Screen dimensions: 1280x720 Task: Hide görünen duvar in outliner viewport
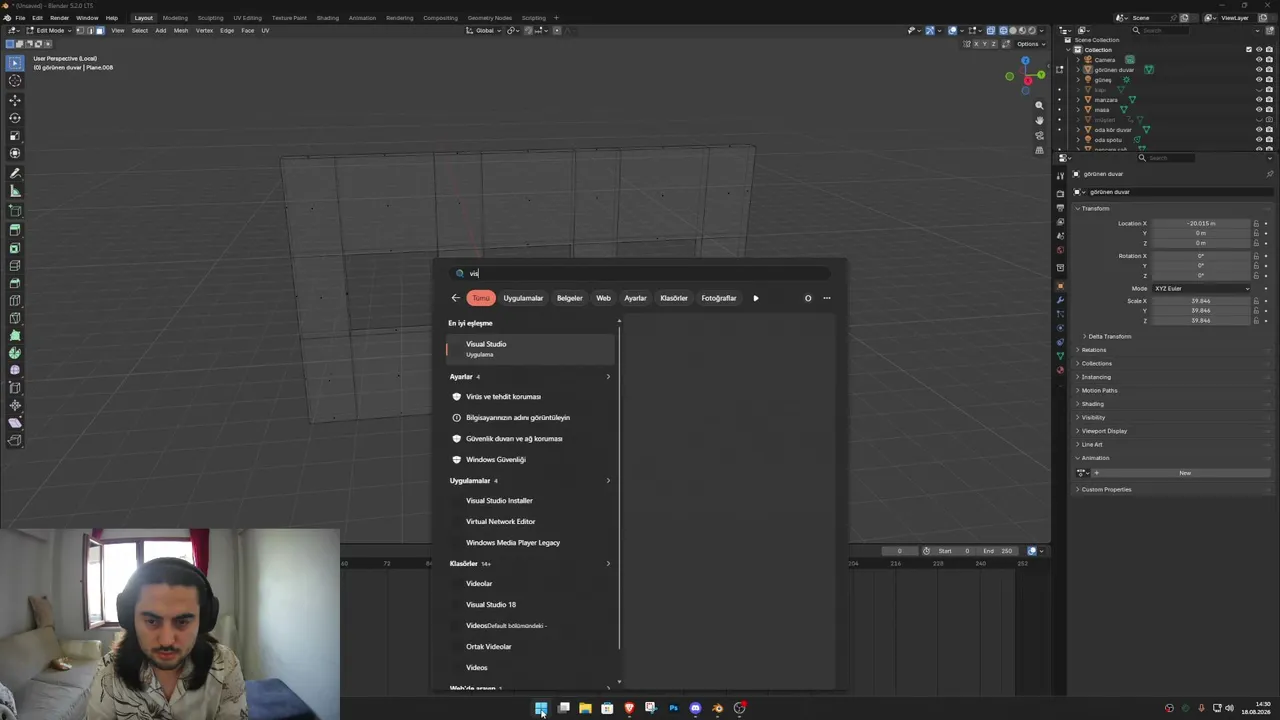click(1258, 70)
